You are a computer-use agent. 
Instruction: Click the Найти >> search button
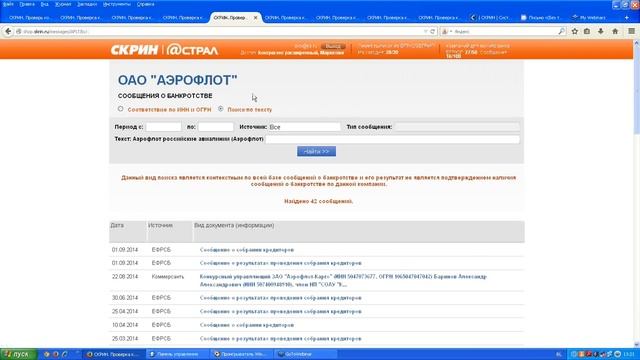coord(316,151)
